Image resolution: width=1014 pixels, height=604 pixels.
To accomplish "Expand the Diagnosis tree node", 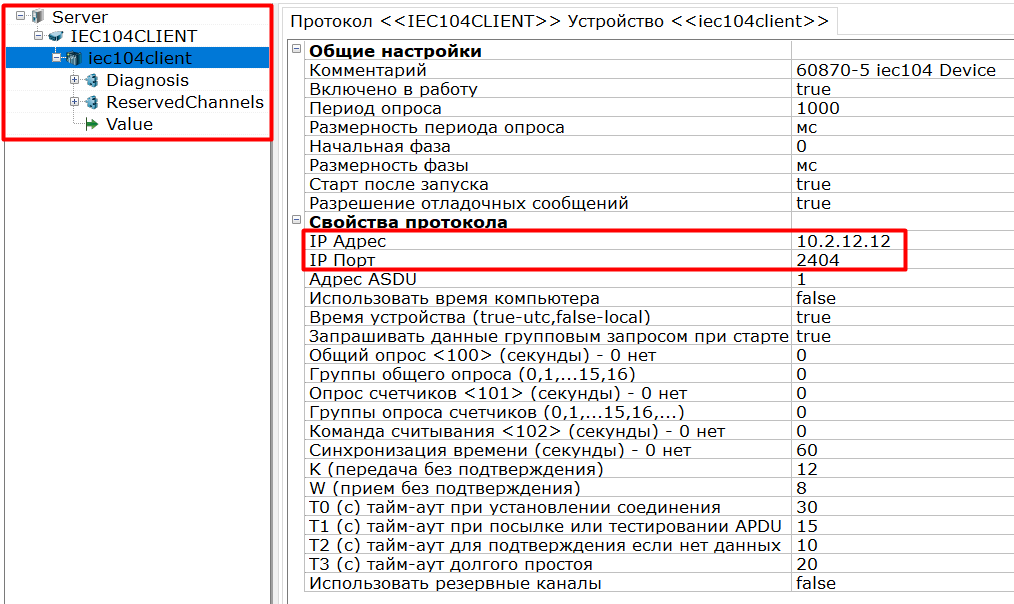I will [x=75, y=80].
